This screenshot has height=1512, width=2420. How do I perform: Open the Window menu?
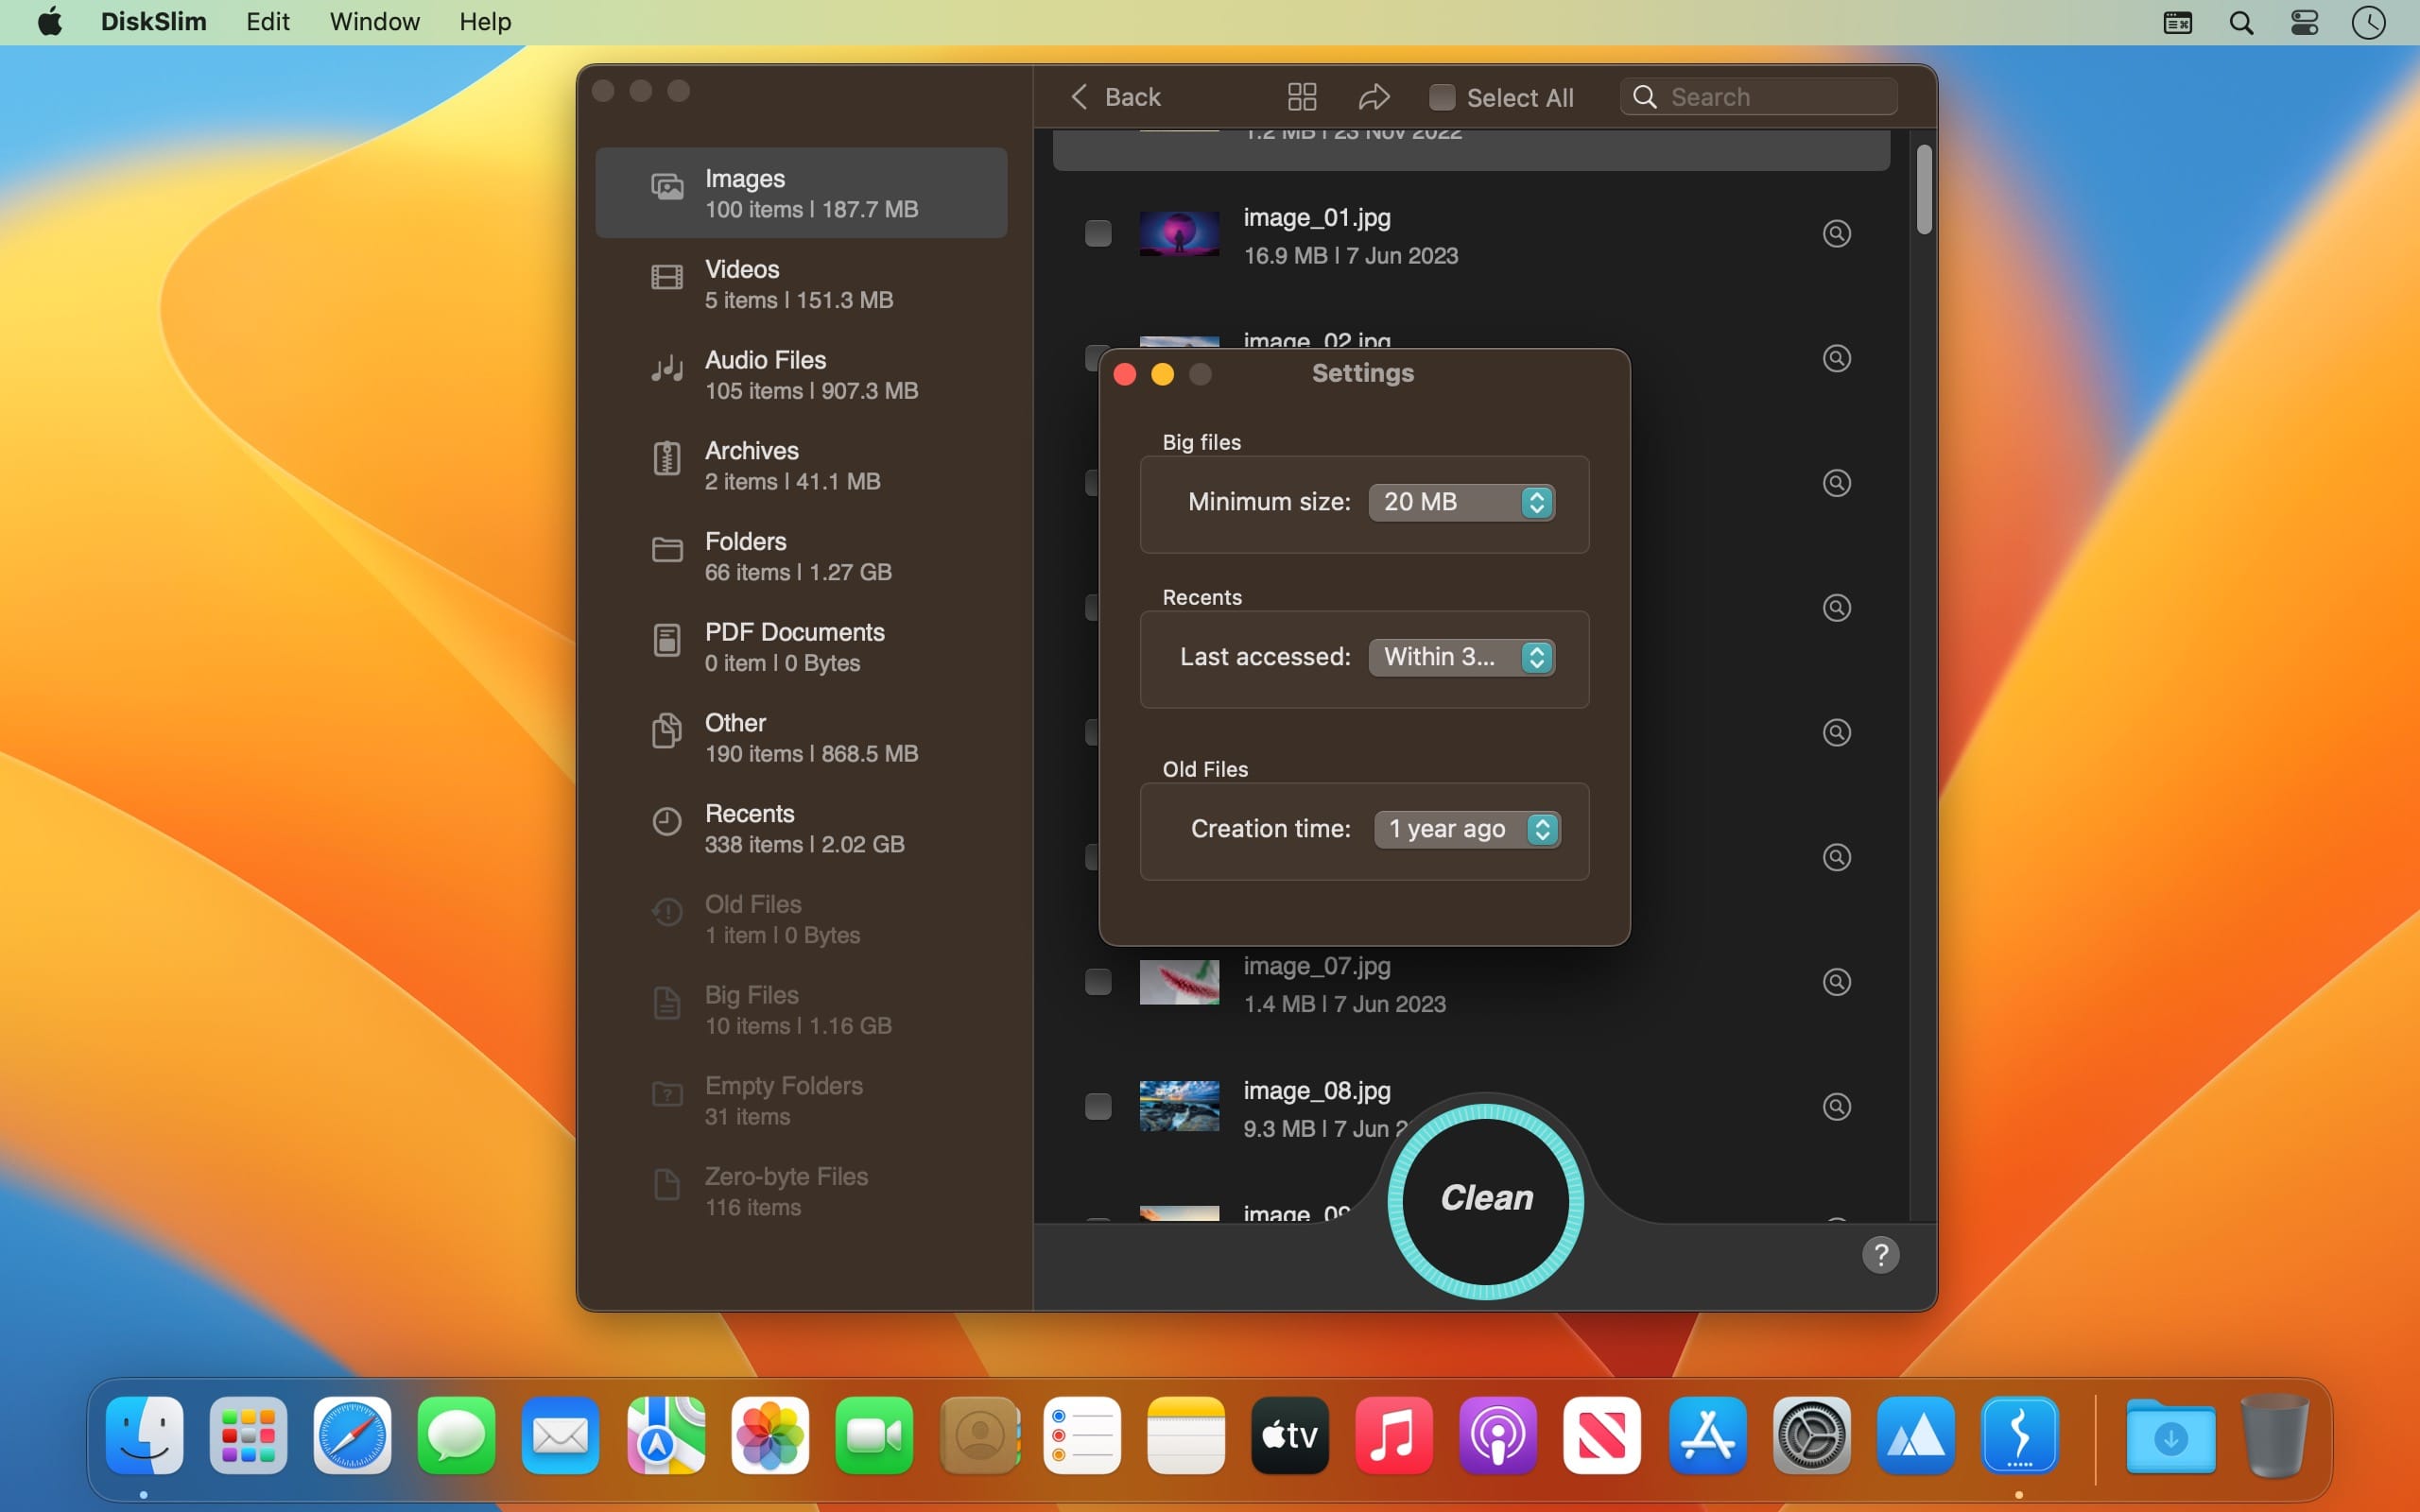(x=374, y=22)
